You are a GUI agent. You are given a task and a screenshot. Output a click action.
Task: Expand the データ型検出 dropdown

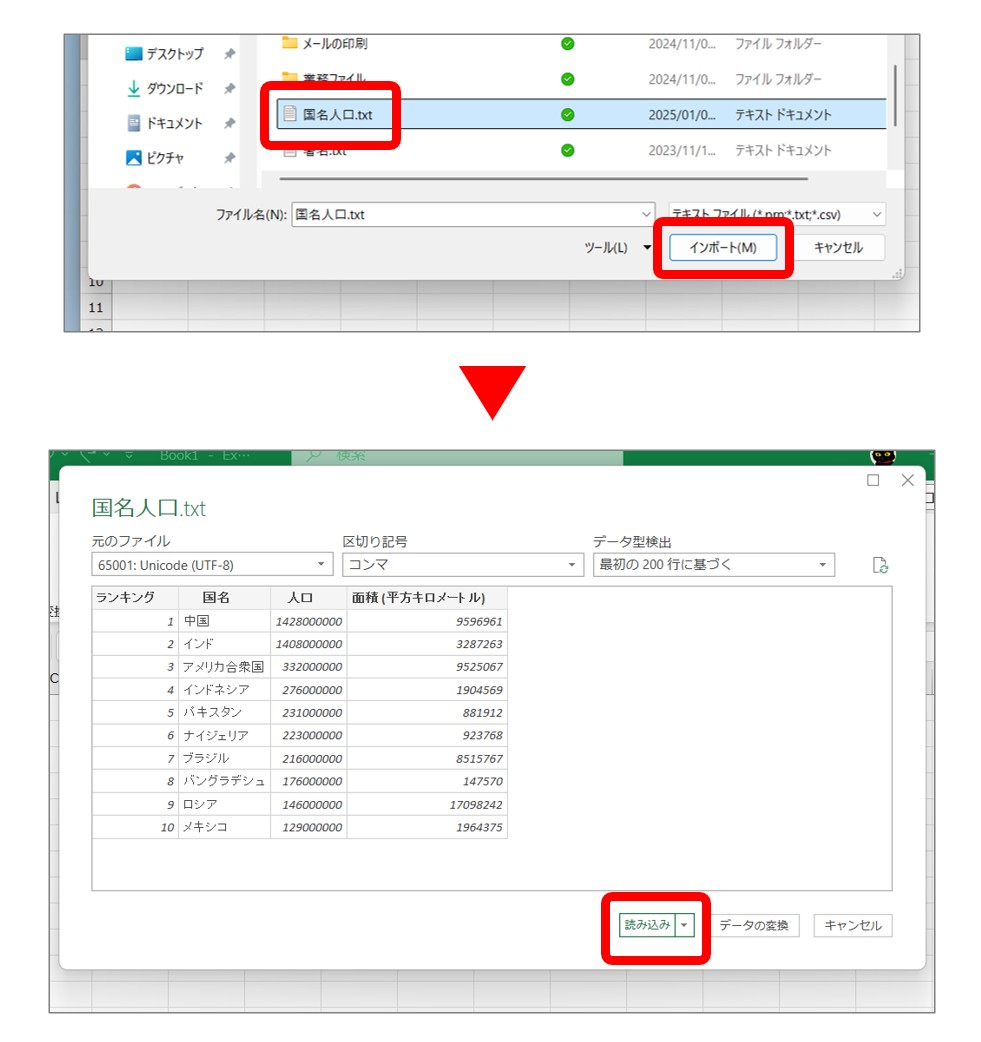click(712, 565)
